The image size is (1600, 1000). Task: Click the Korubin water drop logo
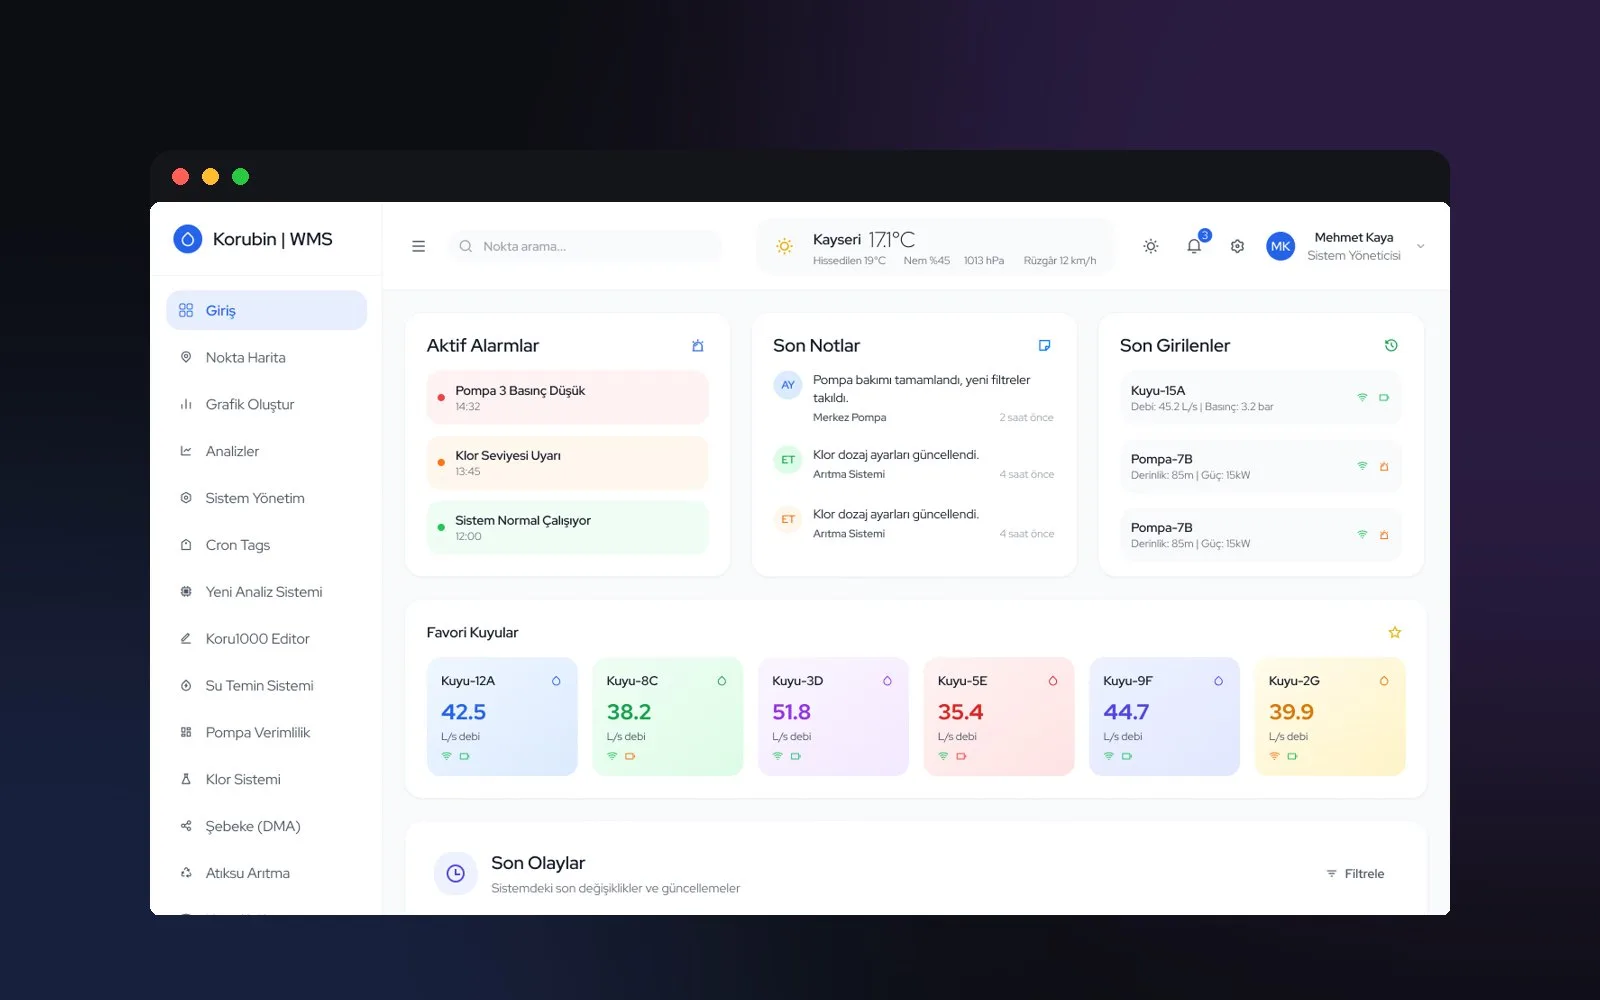tap(187, 239)
